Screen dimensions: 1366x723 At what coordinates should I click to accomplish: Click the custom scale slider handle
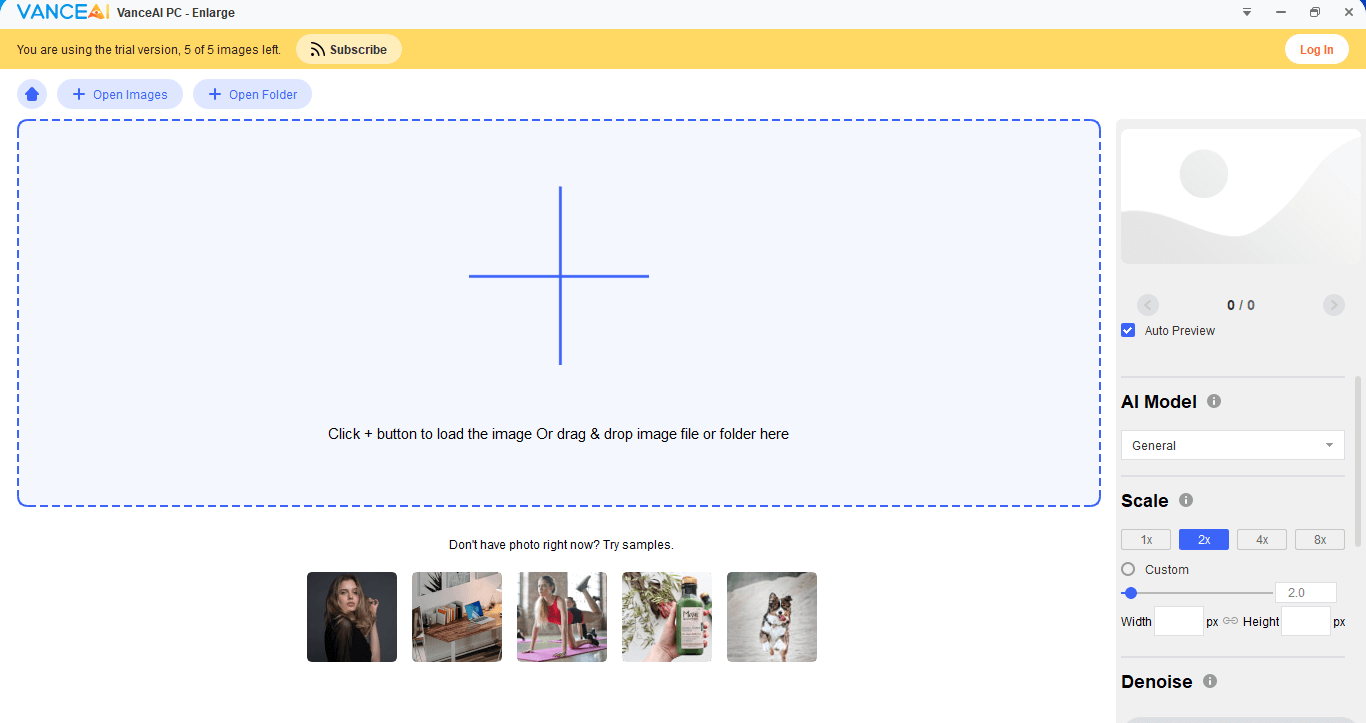1130,592
